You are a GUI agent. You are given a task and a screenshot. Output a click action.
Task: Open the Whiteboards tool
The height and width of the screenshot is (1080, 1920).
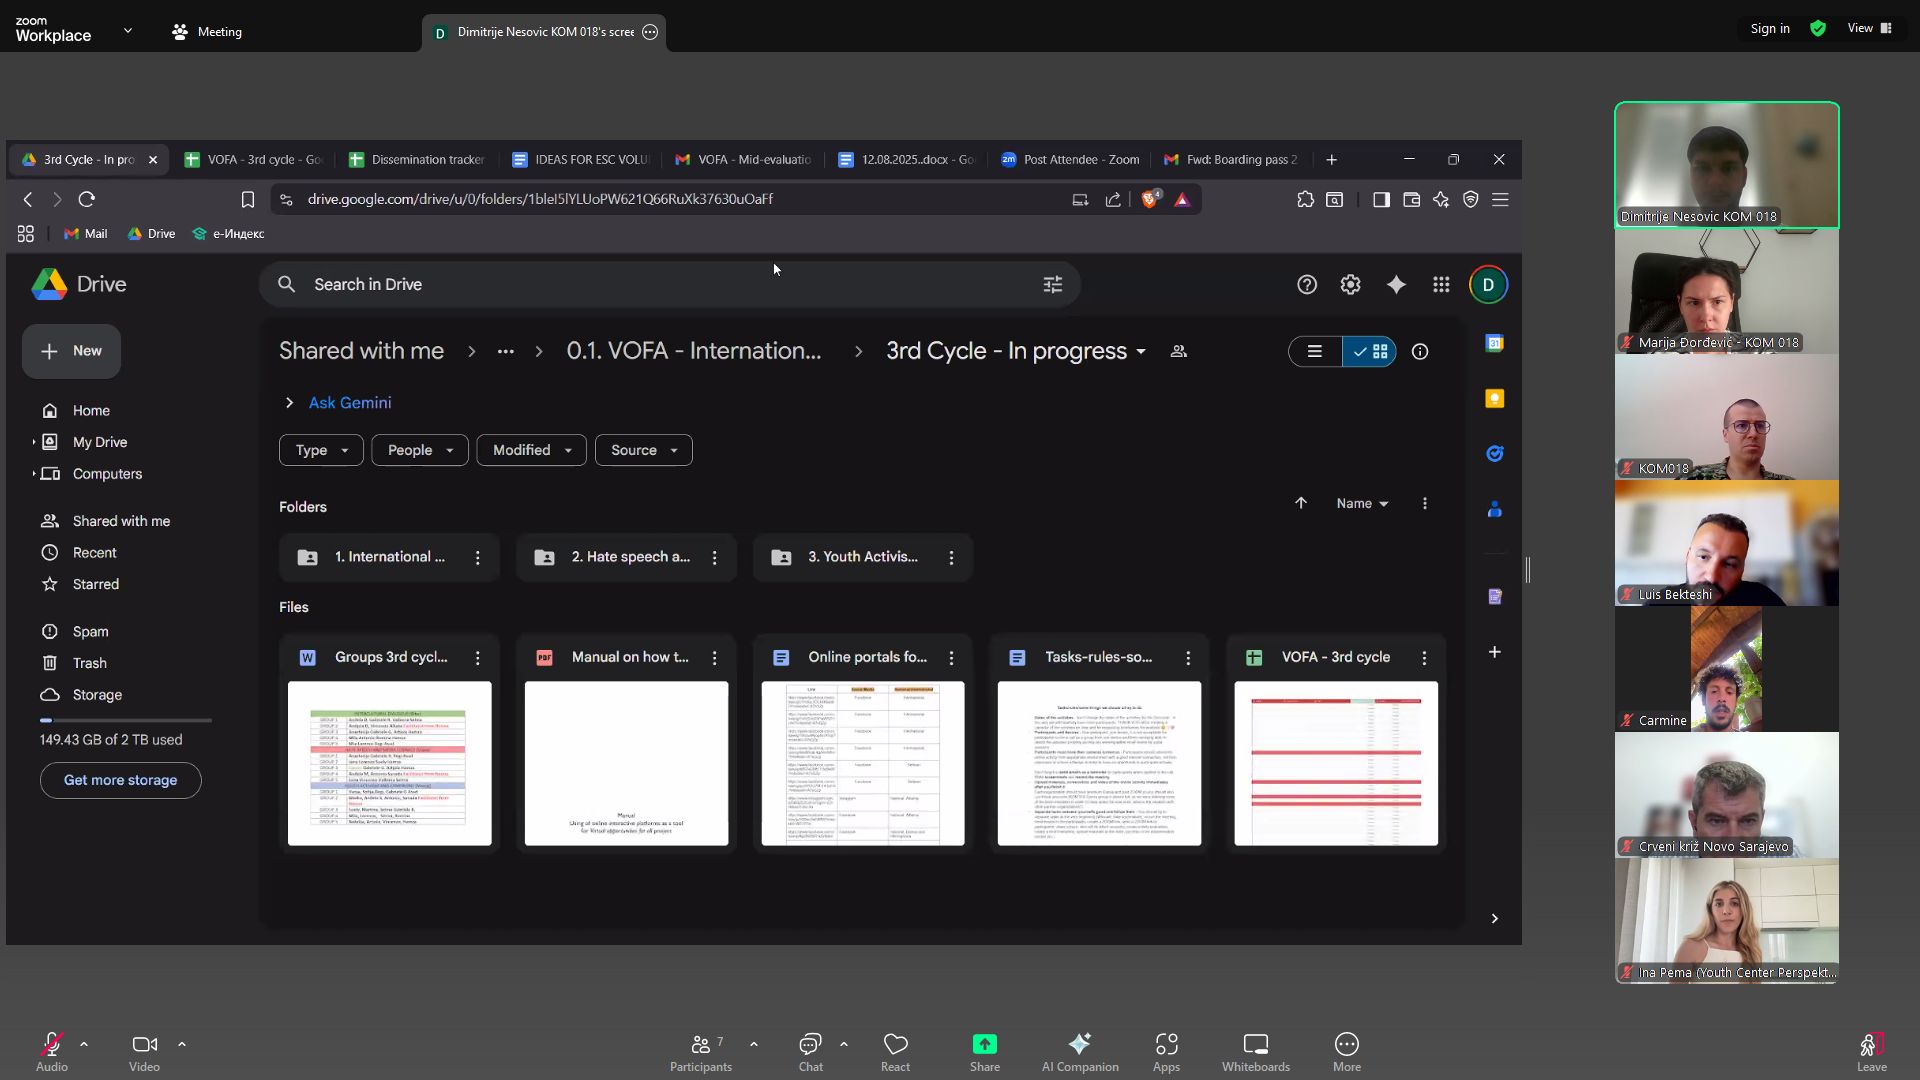click(1255, 1051)
